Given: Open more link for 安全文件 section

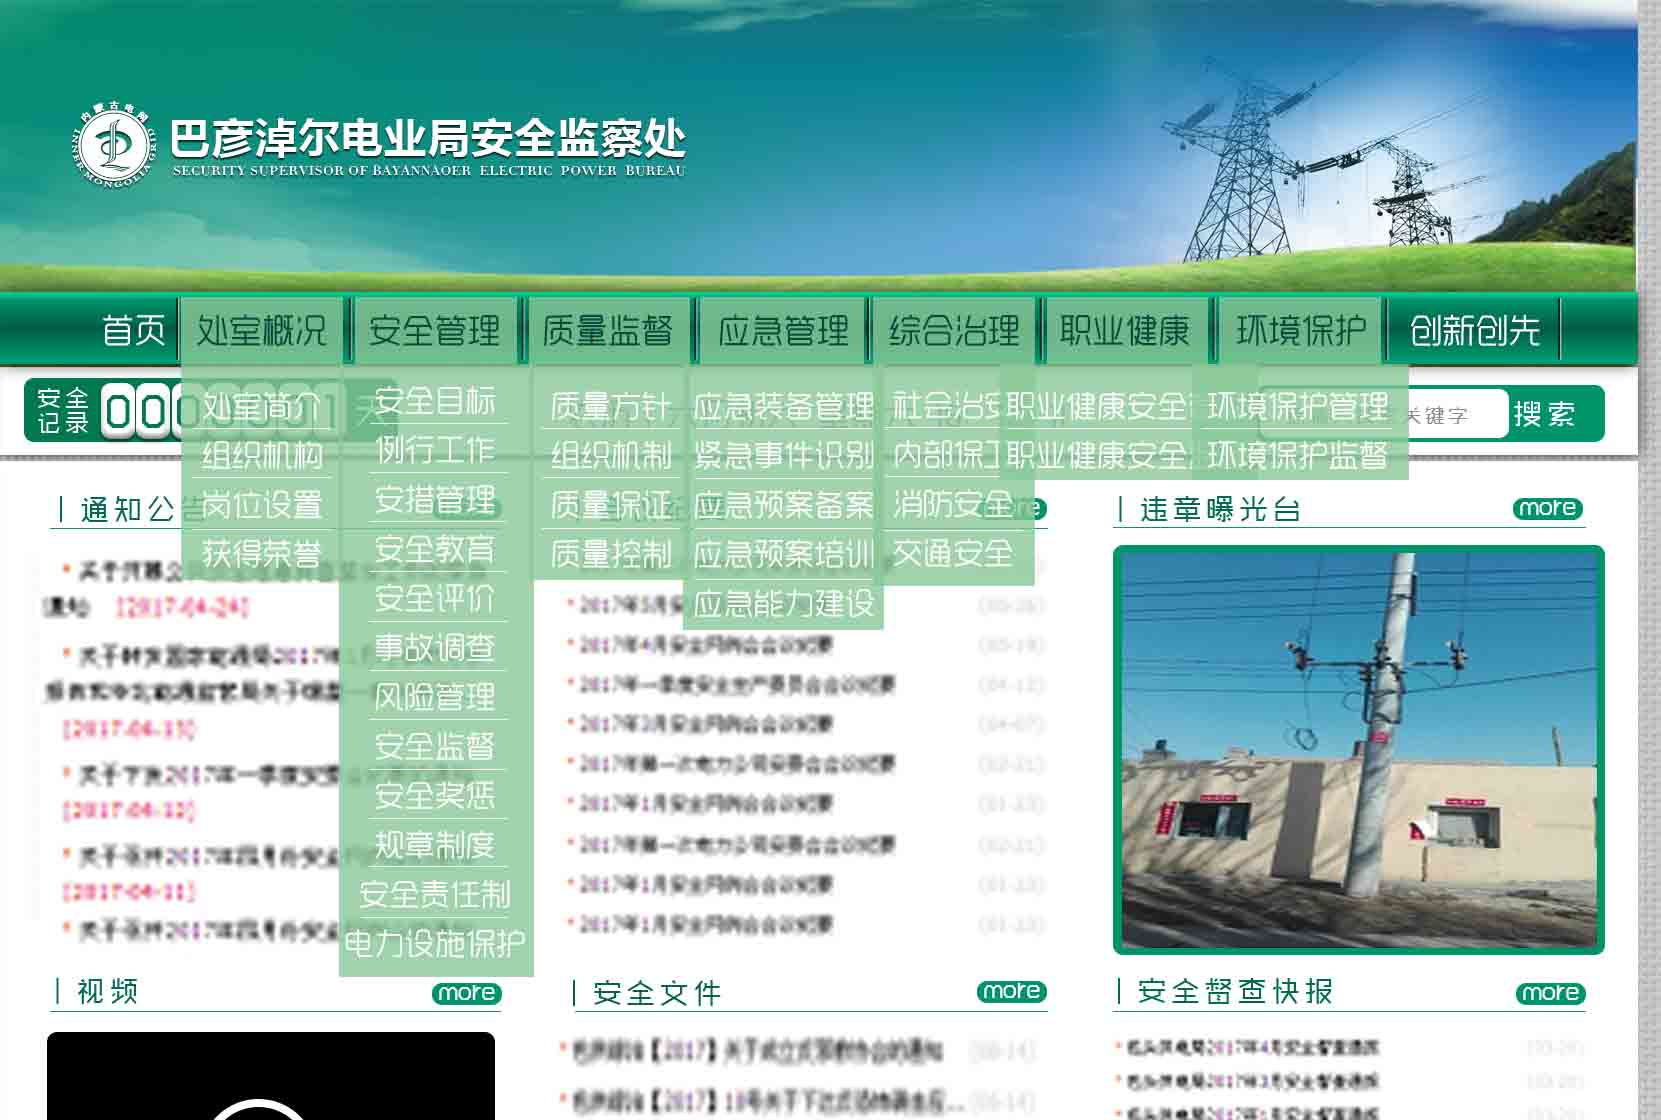Looking at the screenshot, I should [1011, 991].
